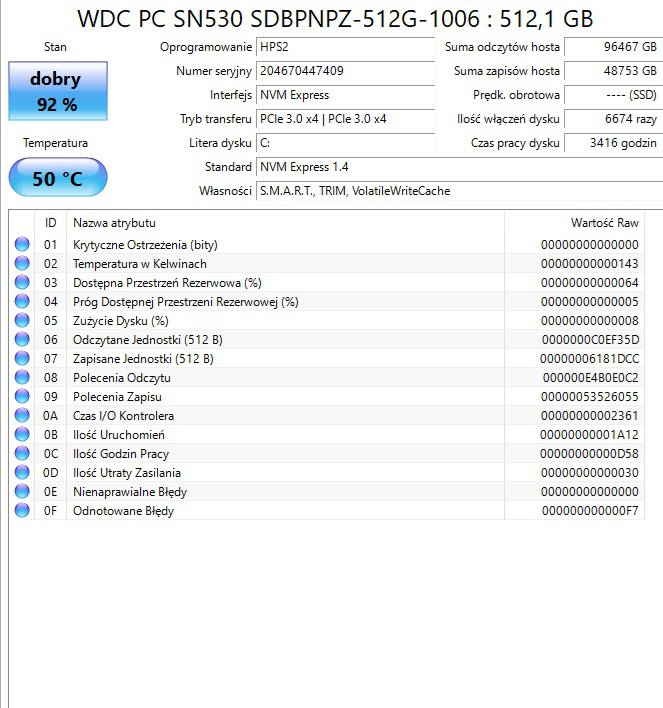Select the 'Zużycie Dysku (%)' attribute name

tap(121, 321)
